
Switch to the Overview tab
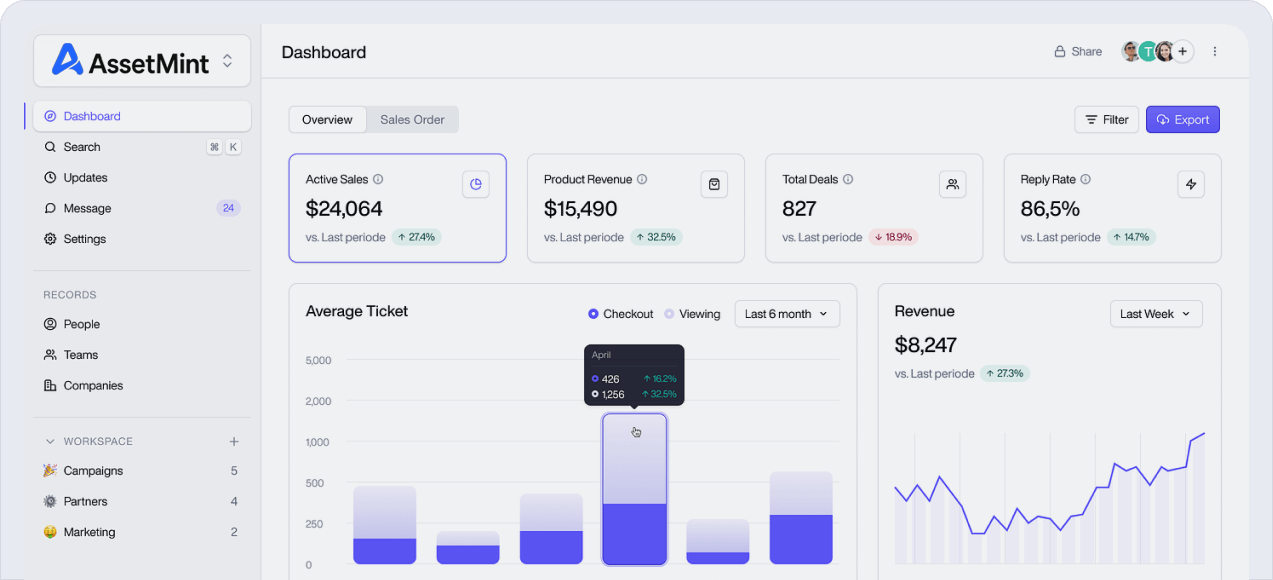[x=327, y=120]
